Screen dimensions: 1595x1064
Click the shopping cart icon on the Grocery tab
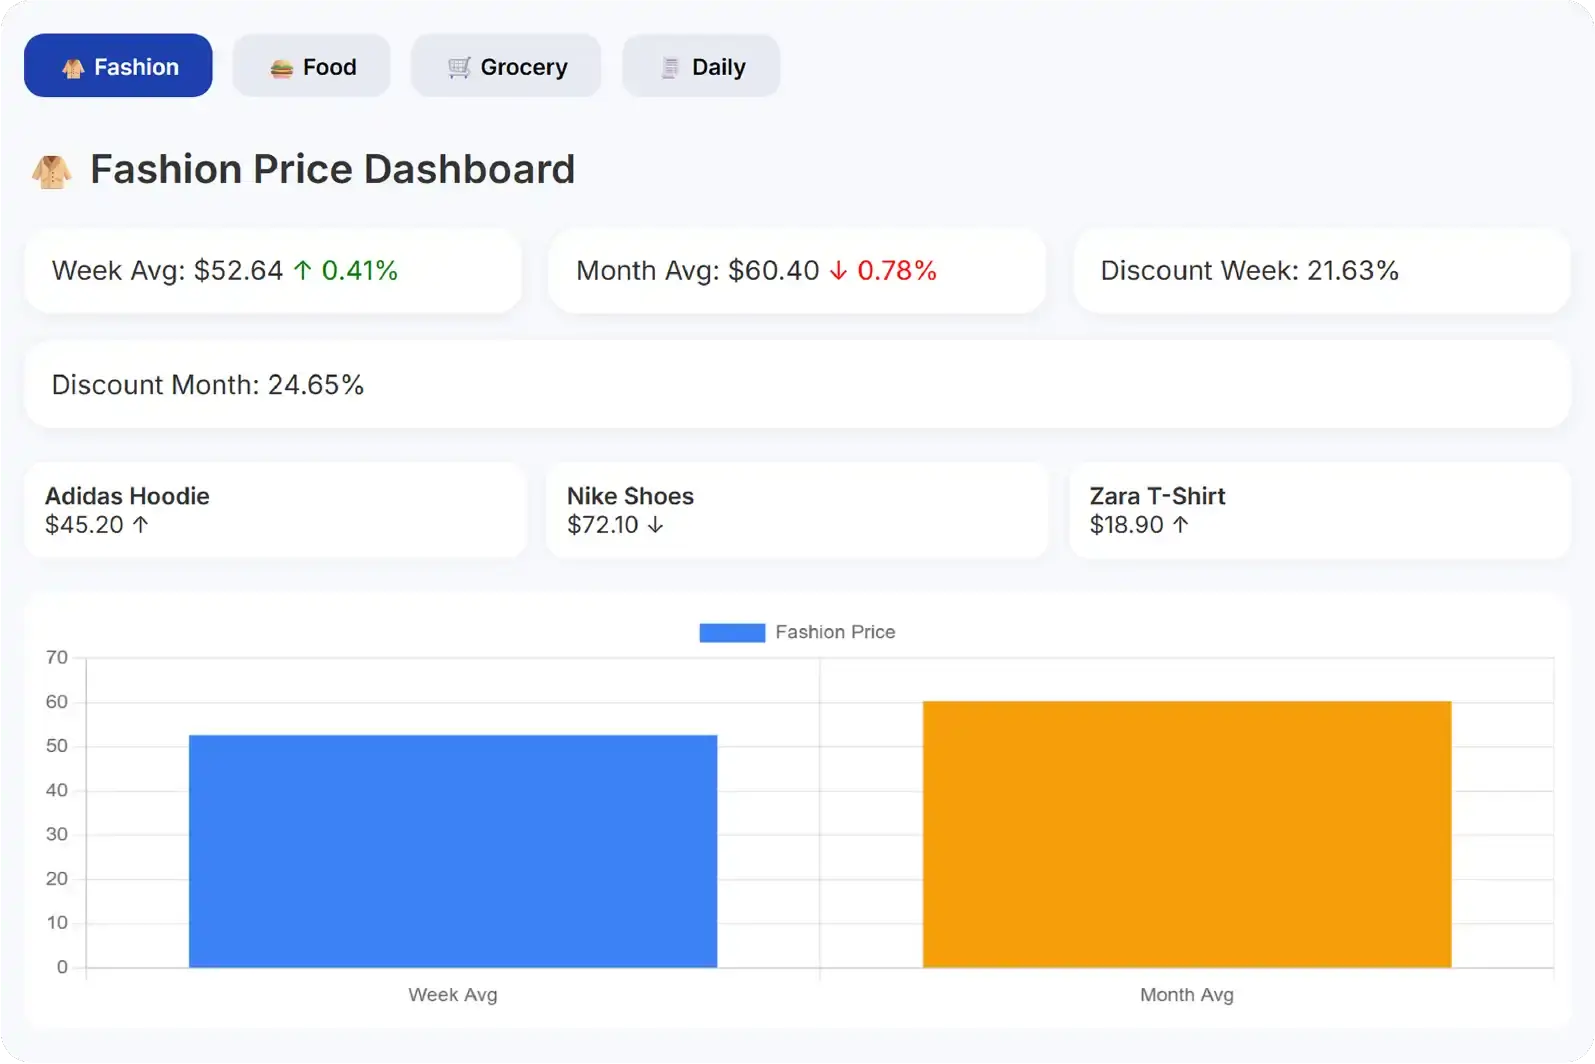(x=459, y=67)
